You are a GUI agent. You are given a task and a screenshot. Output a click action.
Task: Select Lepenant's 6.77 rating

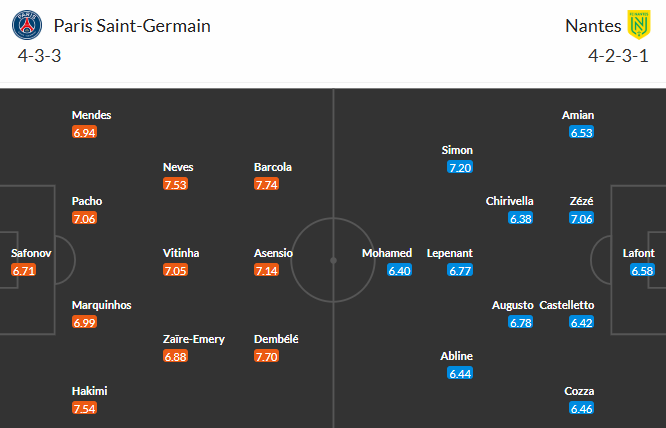point(460,270)
